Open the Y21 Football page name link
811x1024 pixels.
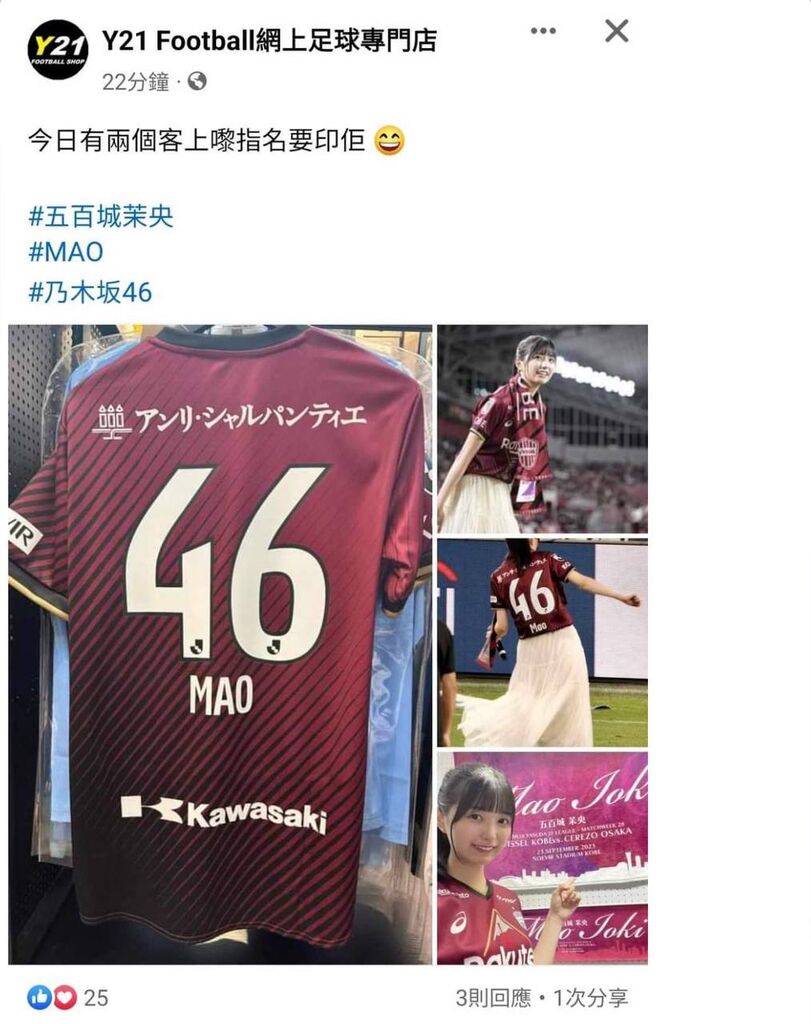[269, 42]
